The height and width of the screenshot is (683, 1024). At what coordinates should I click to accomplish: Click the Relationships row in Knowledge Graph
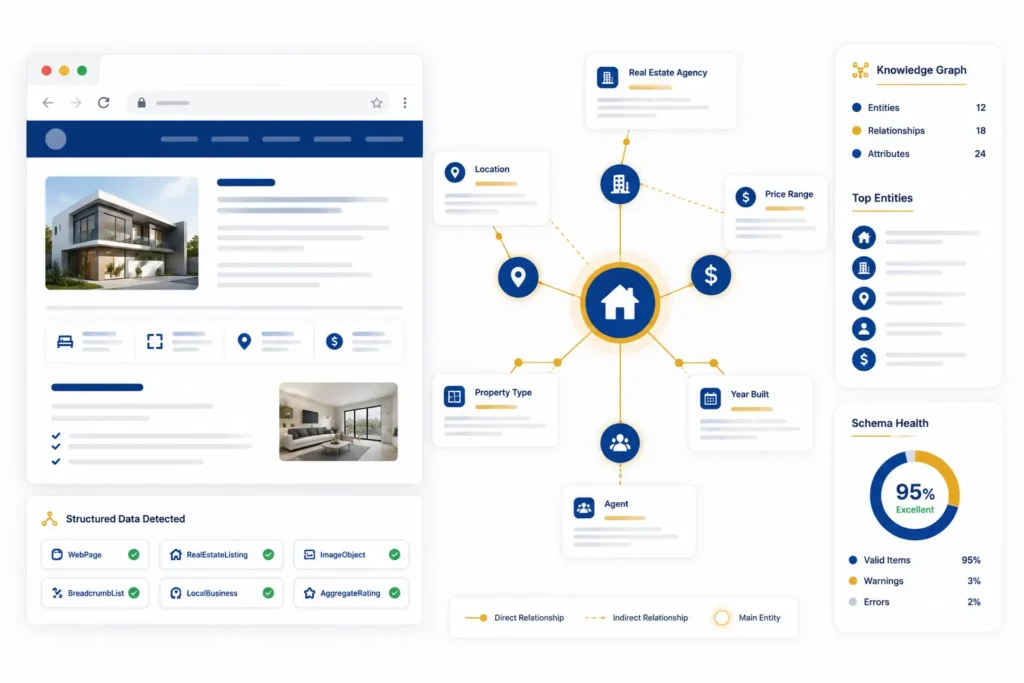click(918, 131)
